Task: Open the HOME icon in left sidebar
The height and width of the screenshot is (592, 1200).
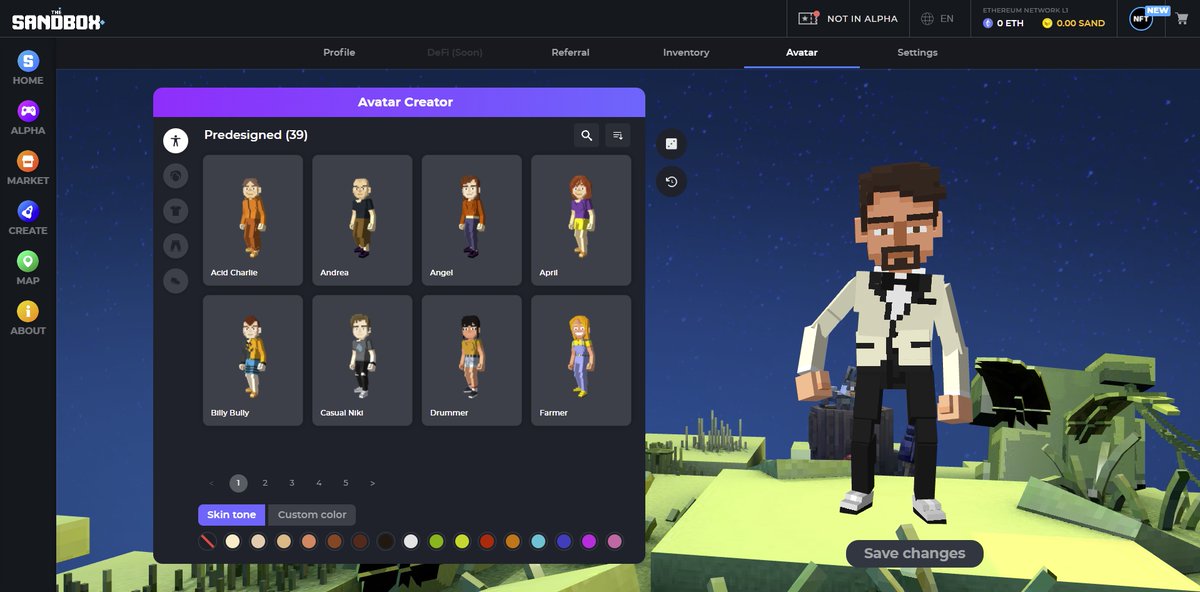Action: (x=28, y=61)
